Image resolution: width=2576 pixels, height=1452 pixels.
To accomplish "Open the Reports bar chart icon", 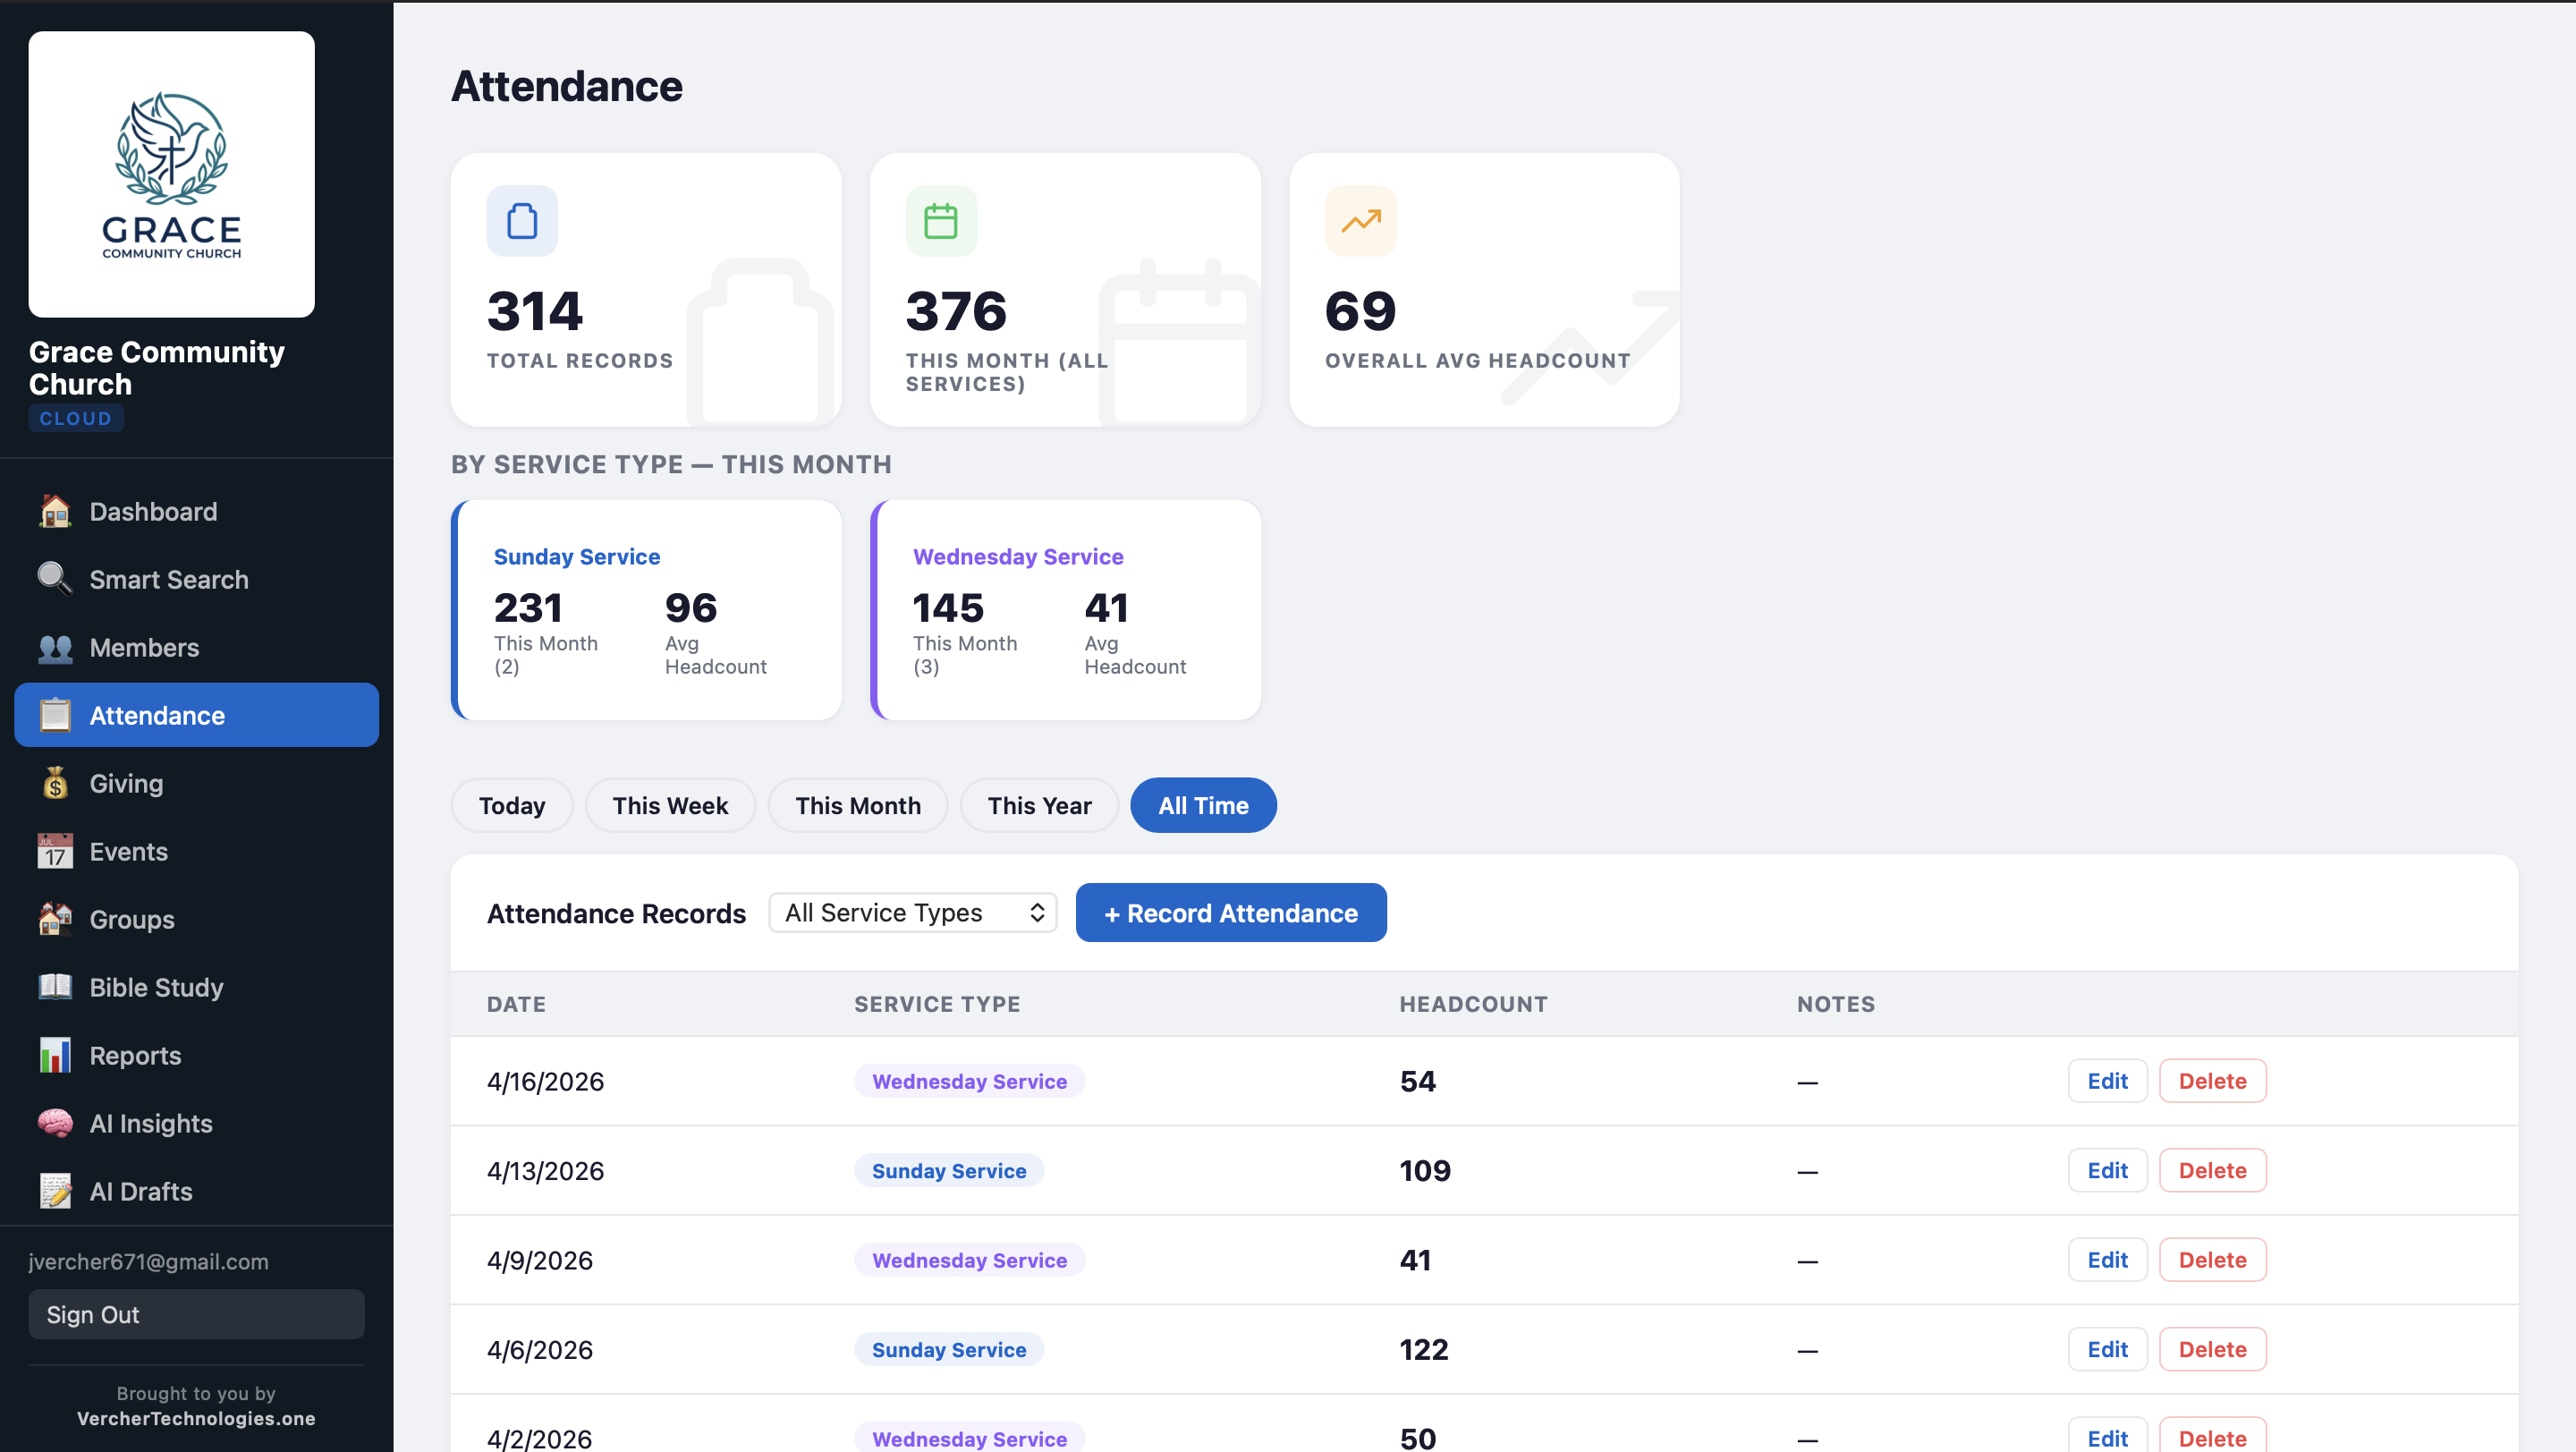I will click(55, 1055).
